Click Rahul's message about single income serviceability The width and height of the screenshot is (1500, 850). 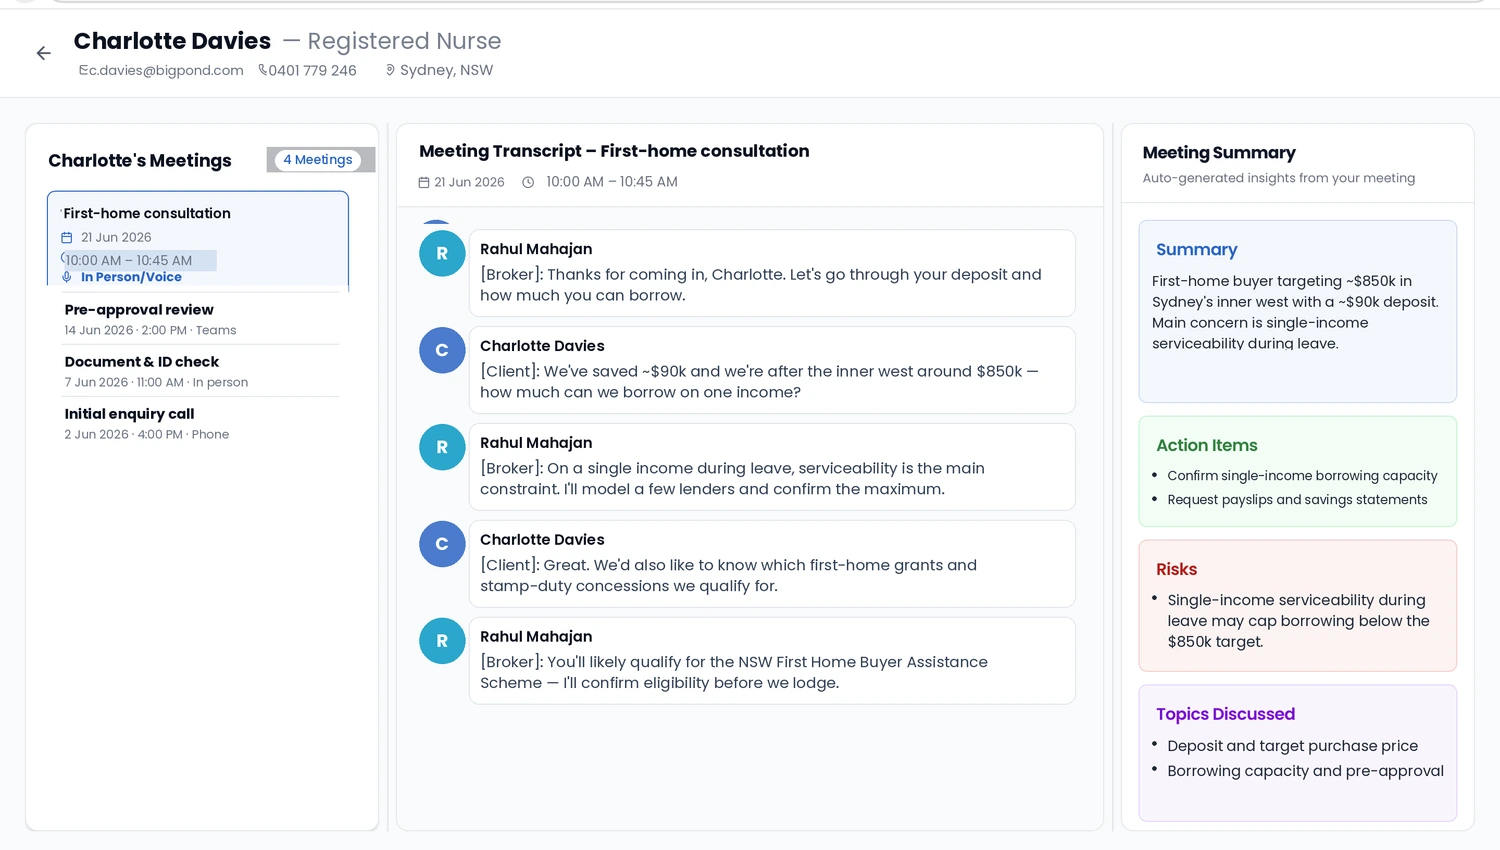(772, 467)
